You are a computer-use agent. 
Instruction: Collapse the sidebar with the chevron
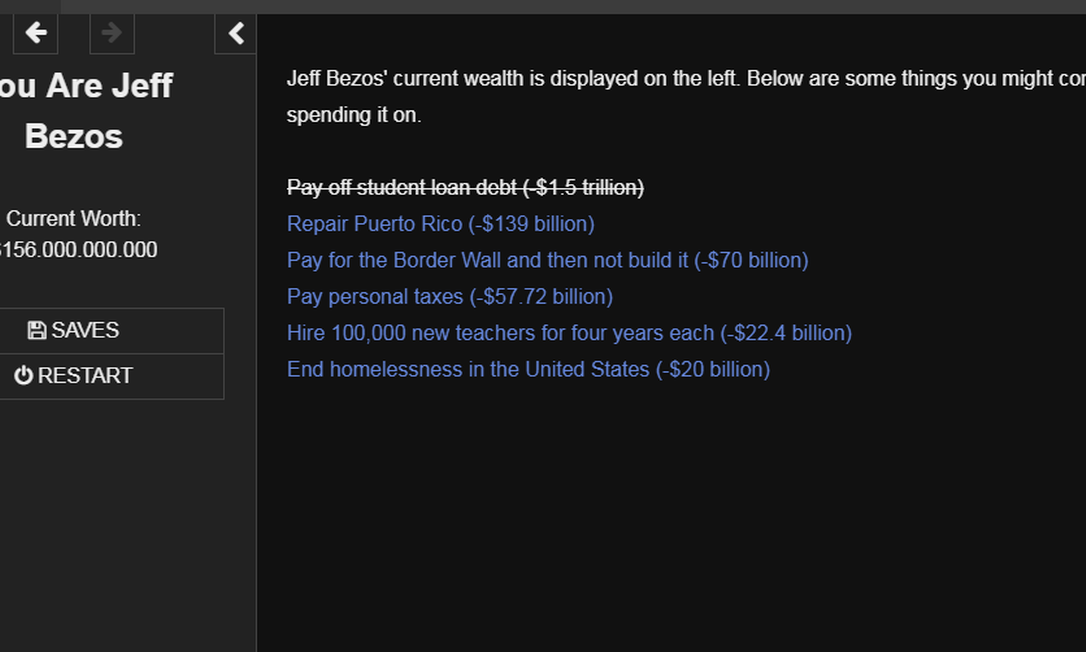point(236,33)
